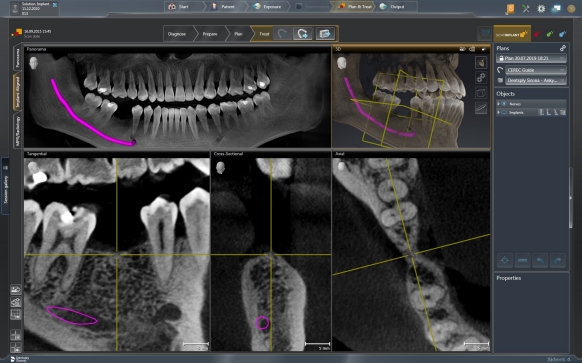This screenshot has height=363, width=582.
Task: Switch to the MPR/Radiology side tab
Action: pos(17,131)
